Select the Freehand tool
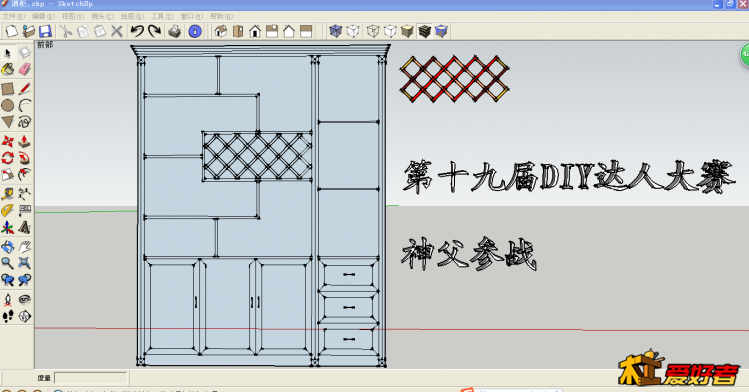 25,122
